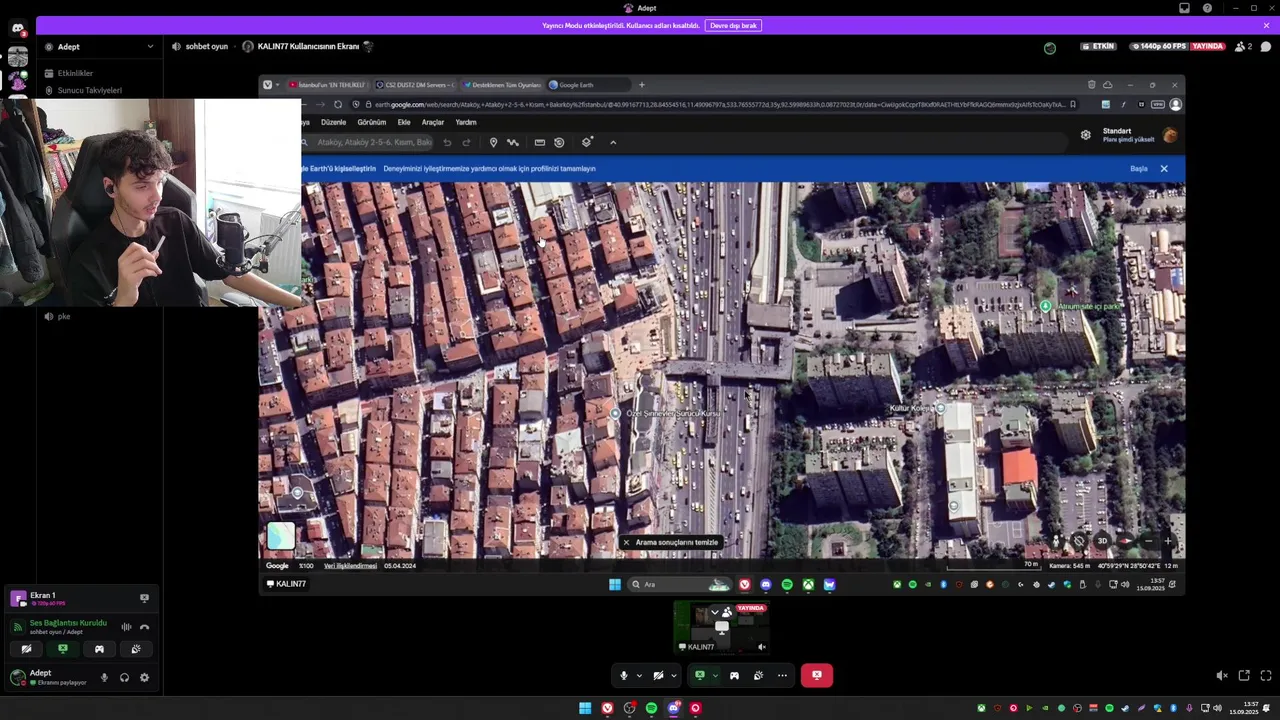Enter fullscreen for the stream
Image resolution: width=1280 pixels, height=720 pixels.
(x=1266, y=676)
